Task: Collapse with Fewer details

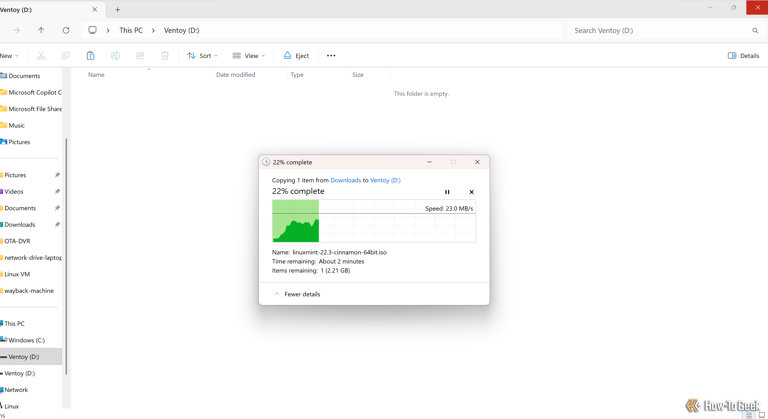Action: [x=297, y=294]
